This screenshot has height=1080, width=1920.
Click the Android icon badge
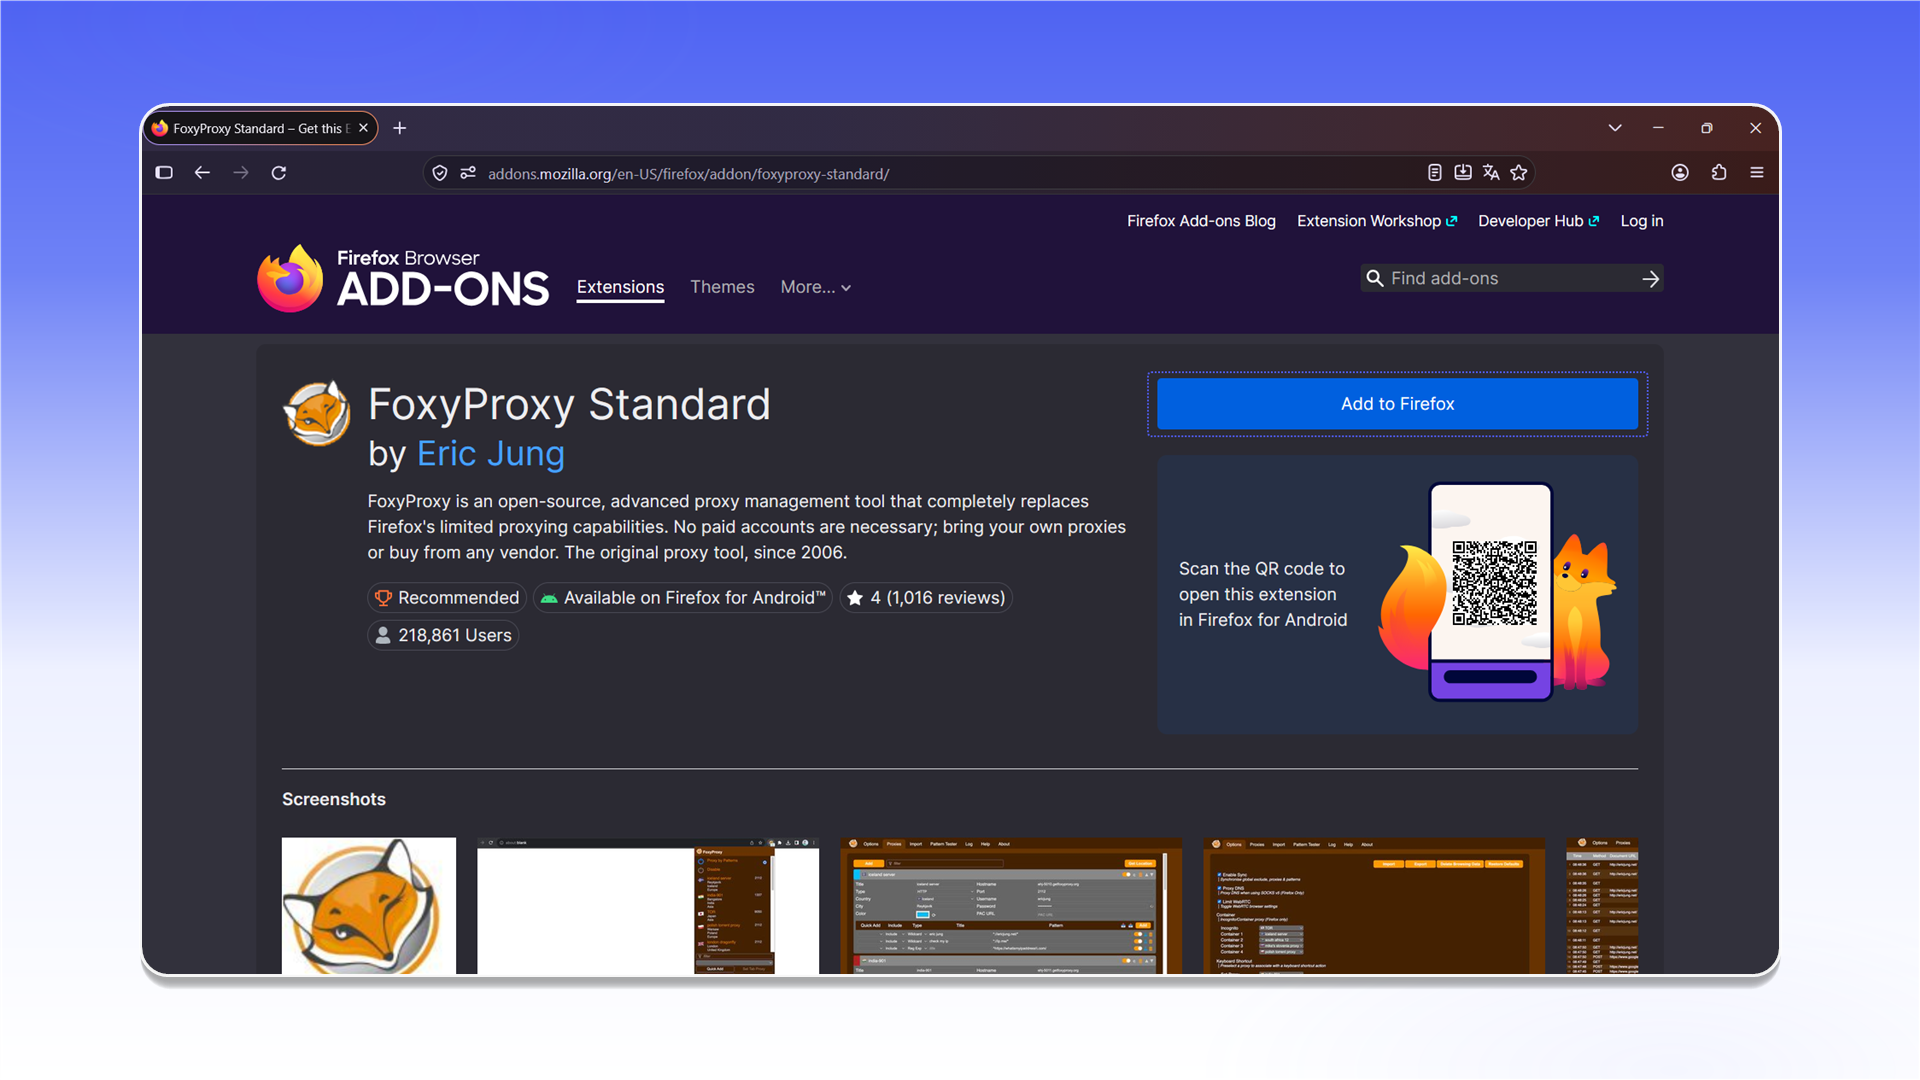click(x=549, y=598)
